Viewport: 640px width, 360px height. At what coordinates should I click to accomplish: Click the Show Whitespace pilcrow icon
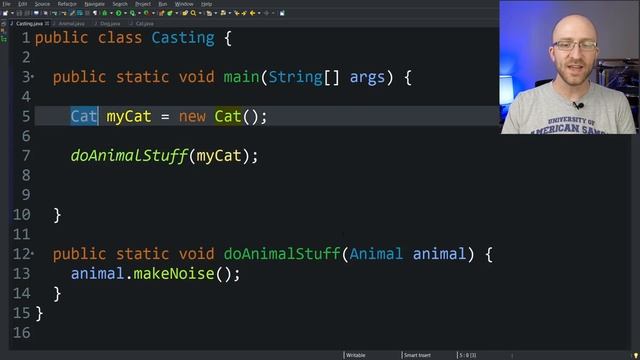click(95, 13)
